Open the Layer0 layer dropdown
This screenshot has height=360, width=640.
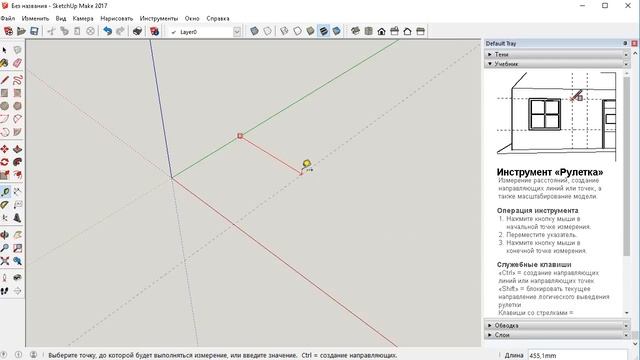click(x=237, y=32)
